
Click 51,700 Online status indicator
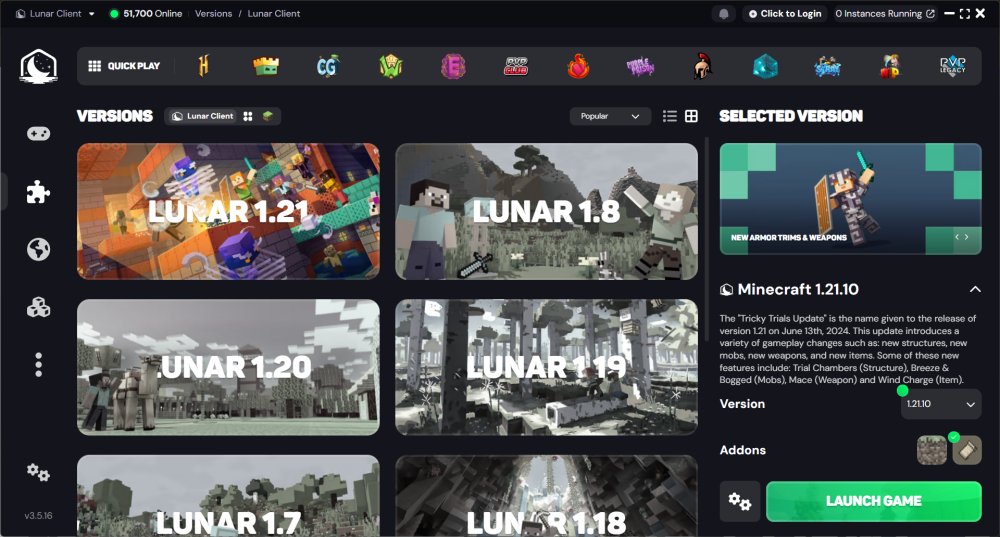pyautogui.click(x=147, y=13)
